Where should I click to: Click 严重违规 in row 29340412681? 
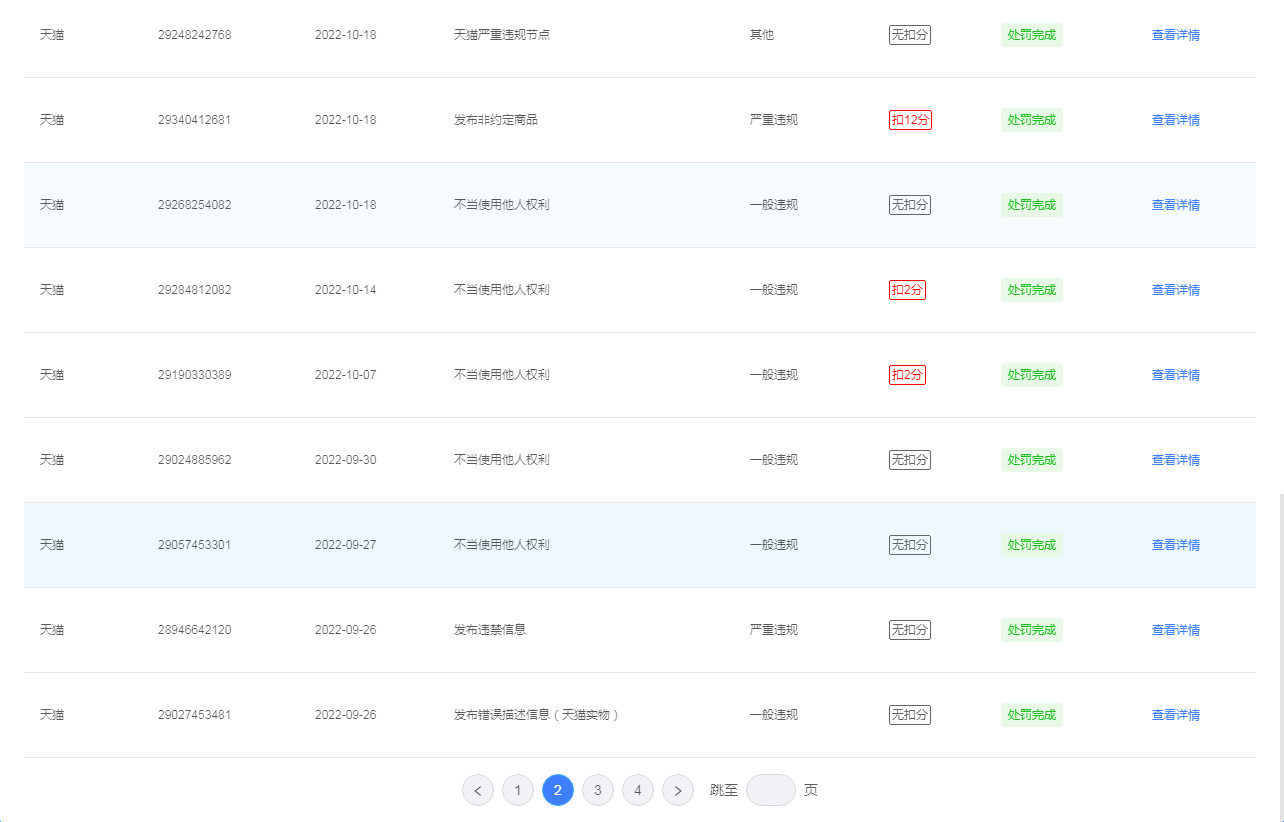coord(774,120)
